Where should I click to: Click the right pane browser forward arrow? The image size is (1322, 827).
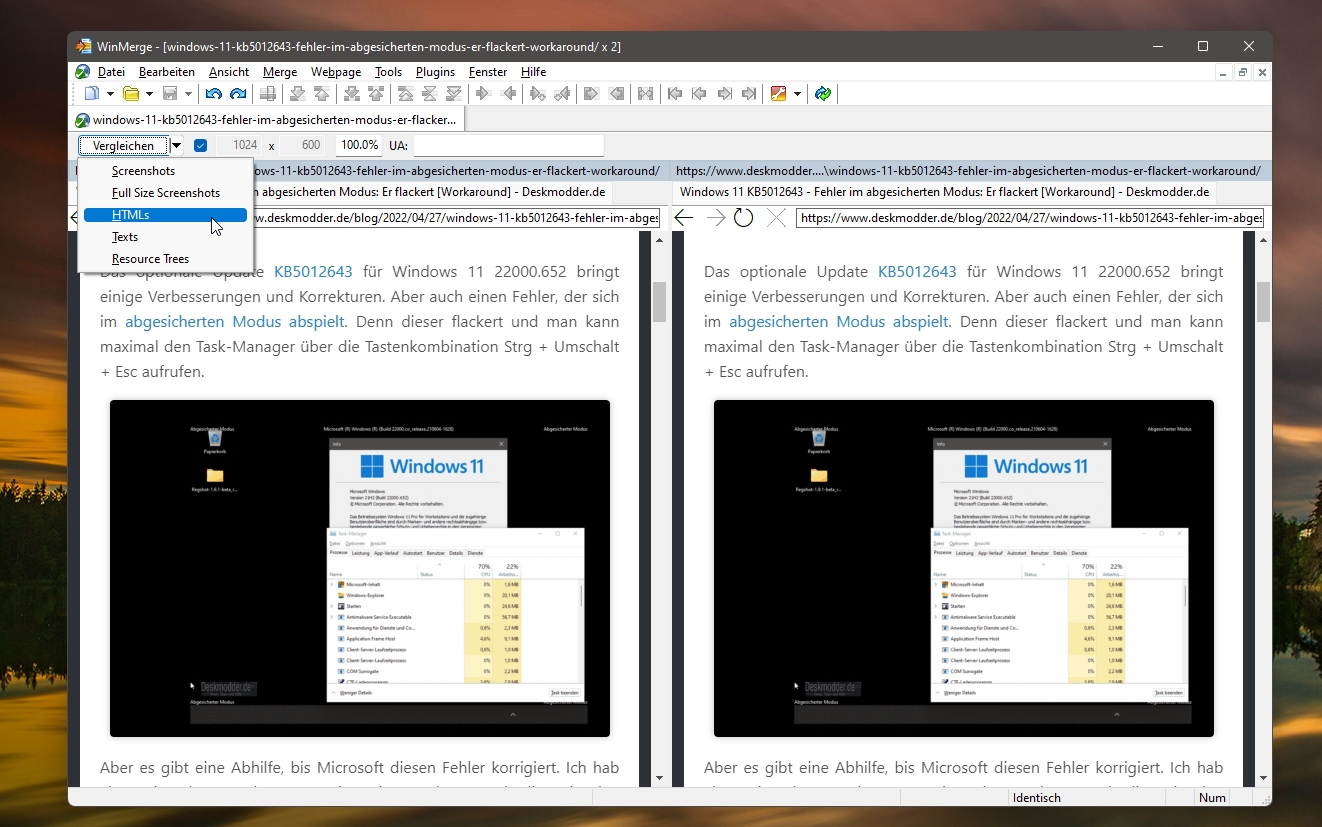(715, 218)
